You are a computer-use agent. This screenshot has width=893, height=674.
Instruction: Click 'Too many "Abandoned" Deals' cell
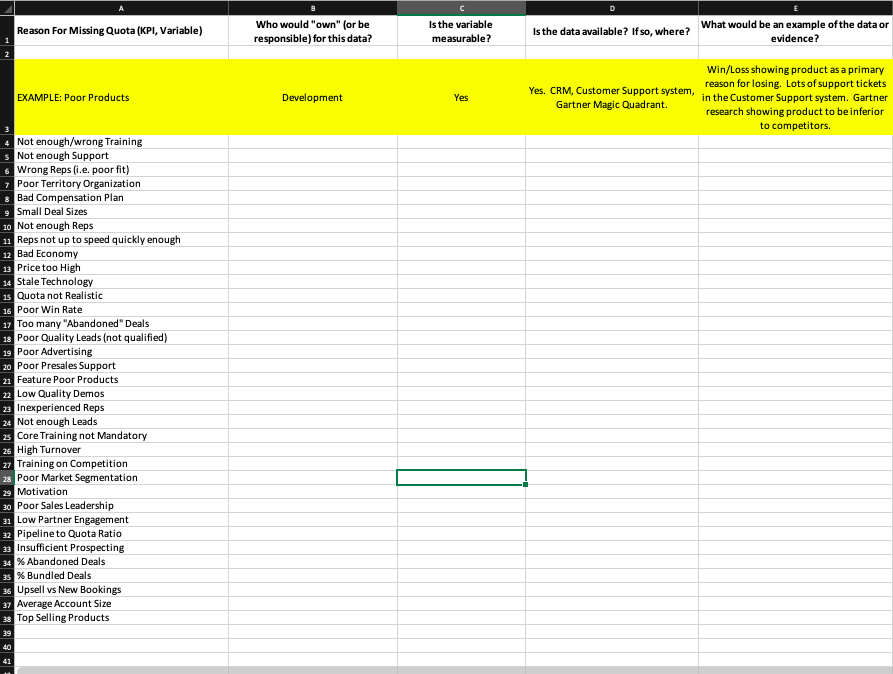click(x=121, y=324)
